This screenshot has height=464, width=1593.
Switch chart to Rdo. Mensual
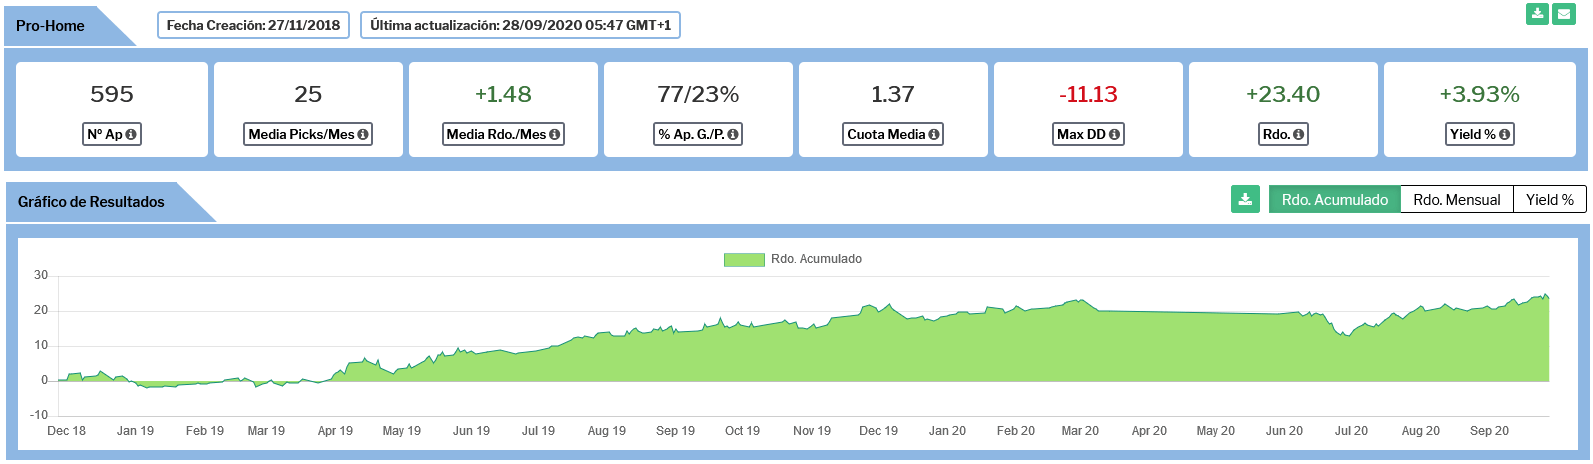pyautogui.click(x=1456, y=200)
